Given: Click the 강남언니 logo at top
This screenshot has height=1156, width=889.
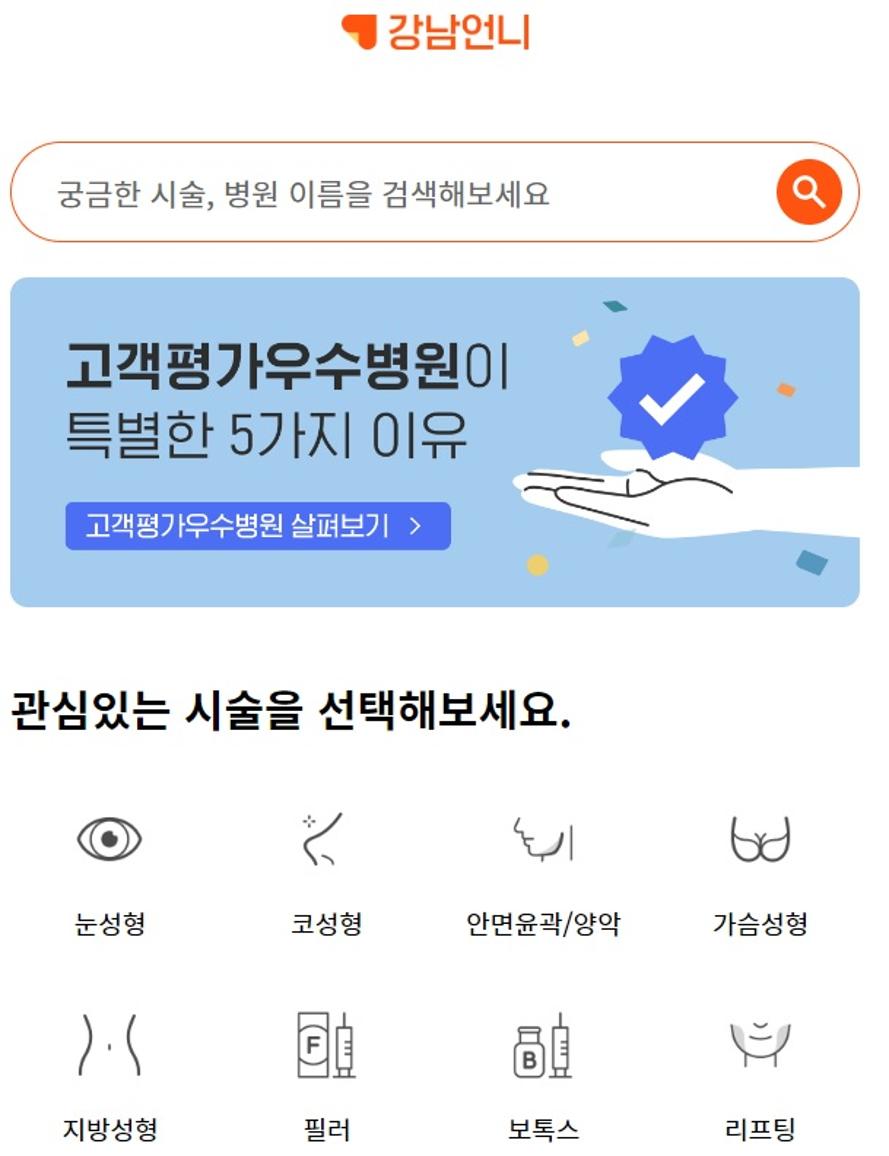Looking at the screenshot, I should tap(436, 32).
